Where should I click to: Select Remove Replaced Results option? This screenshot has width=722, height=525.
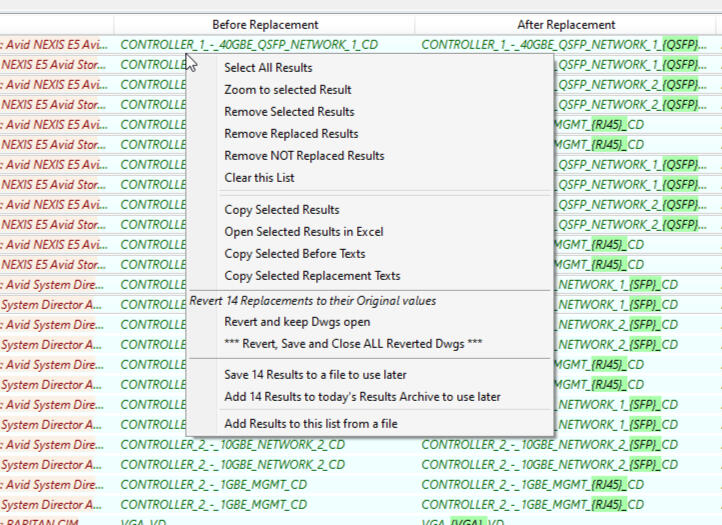pos(291,134)
